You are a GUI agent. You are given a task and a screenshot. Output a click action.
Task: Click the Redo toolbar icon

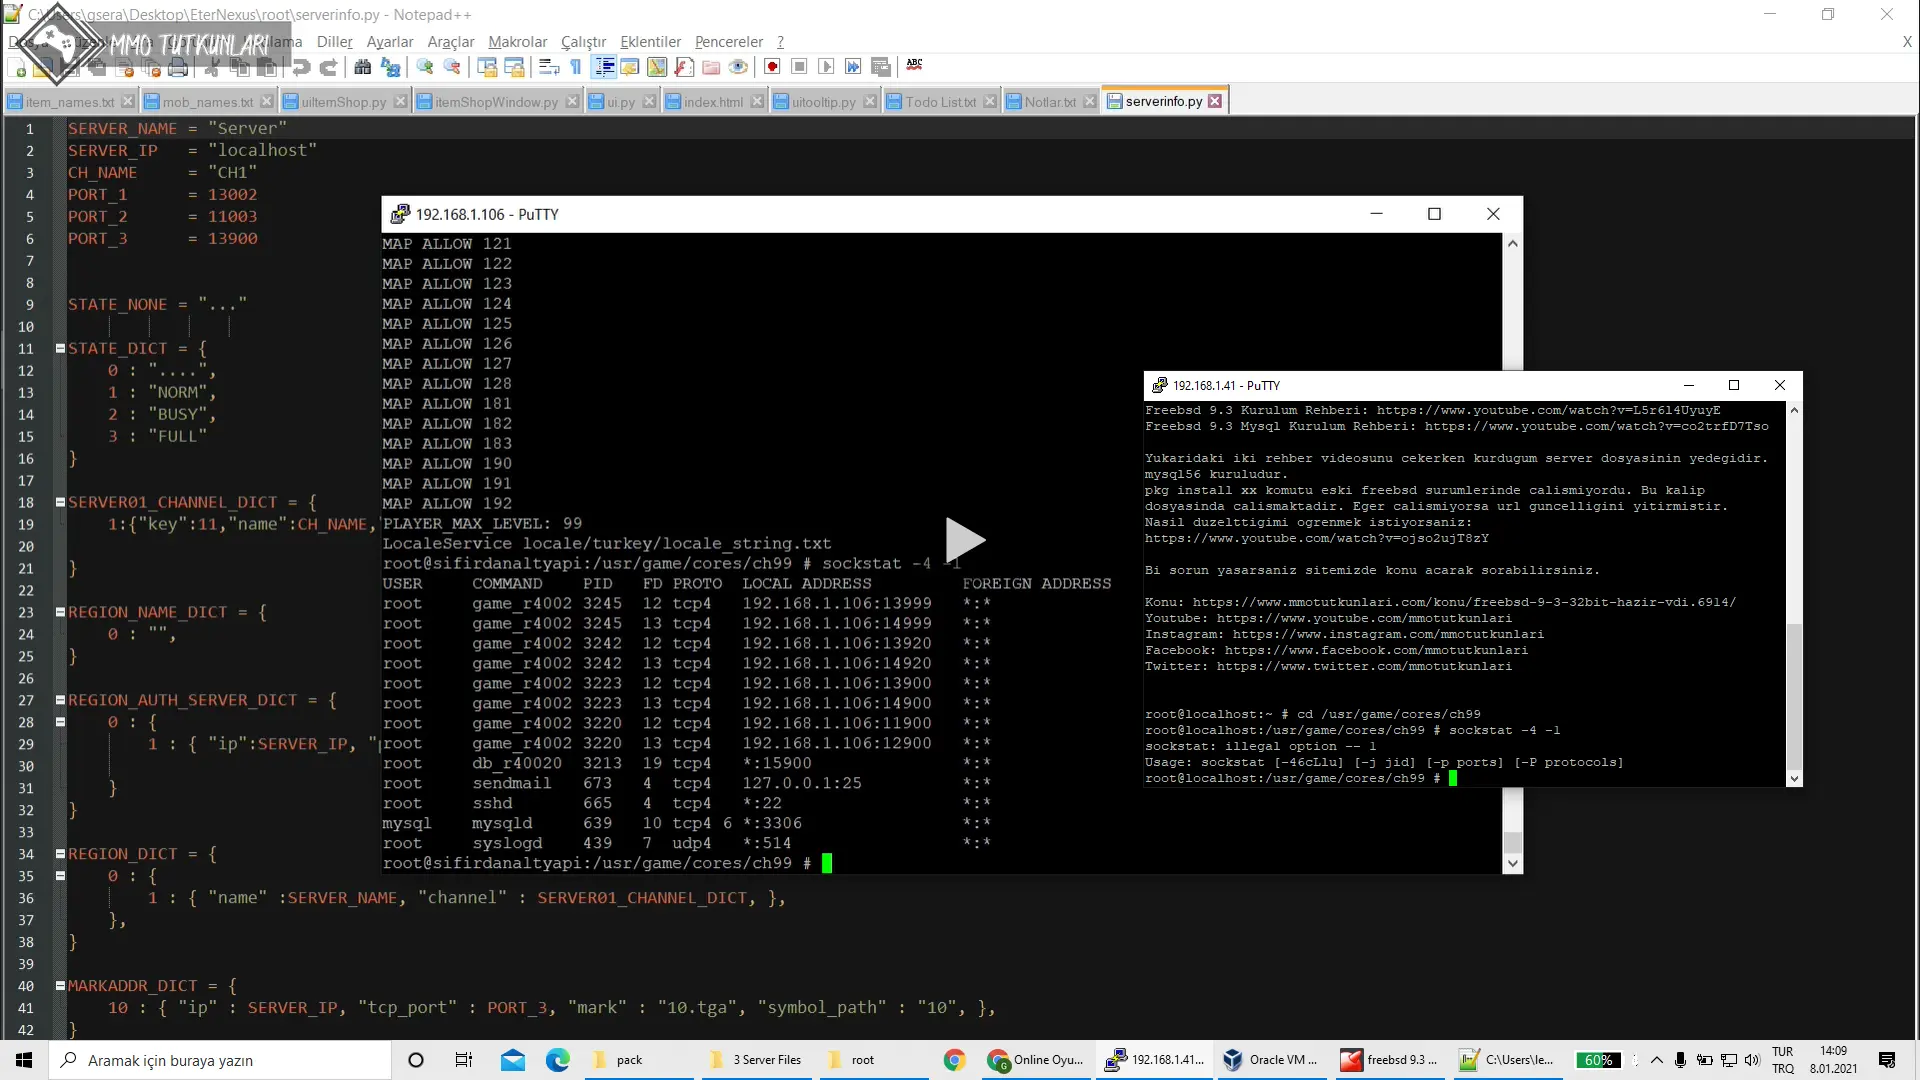click(x=328, y=67)
